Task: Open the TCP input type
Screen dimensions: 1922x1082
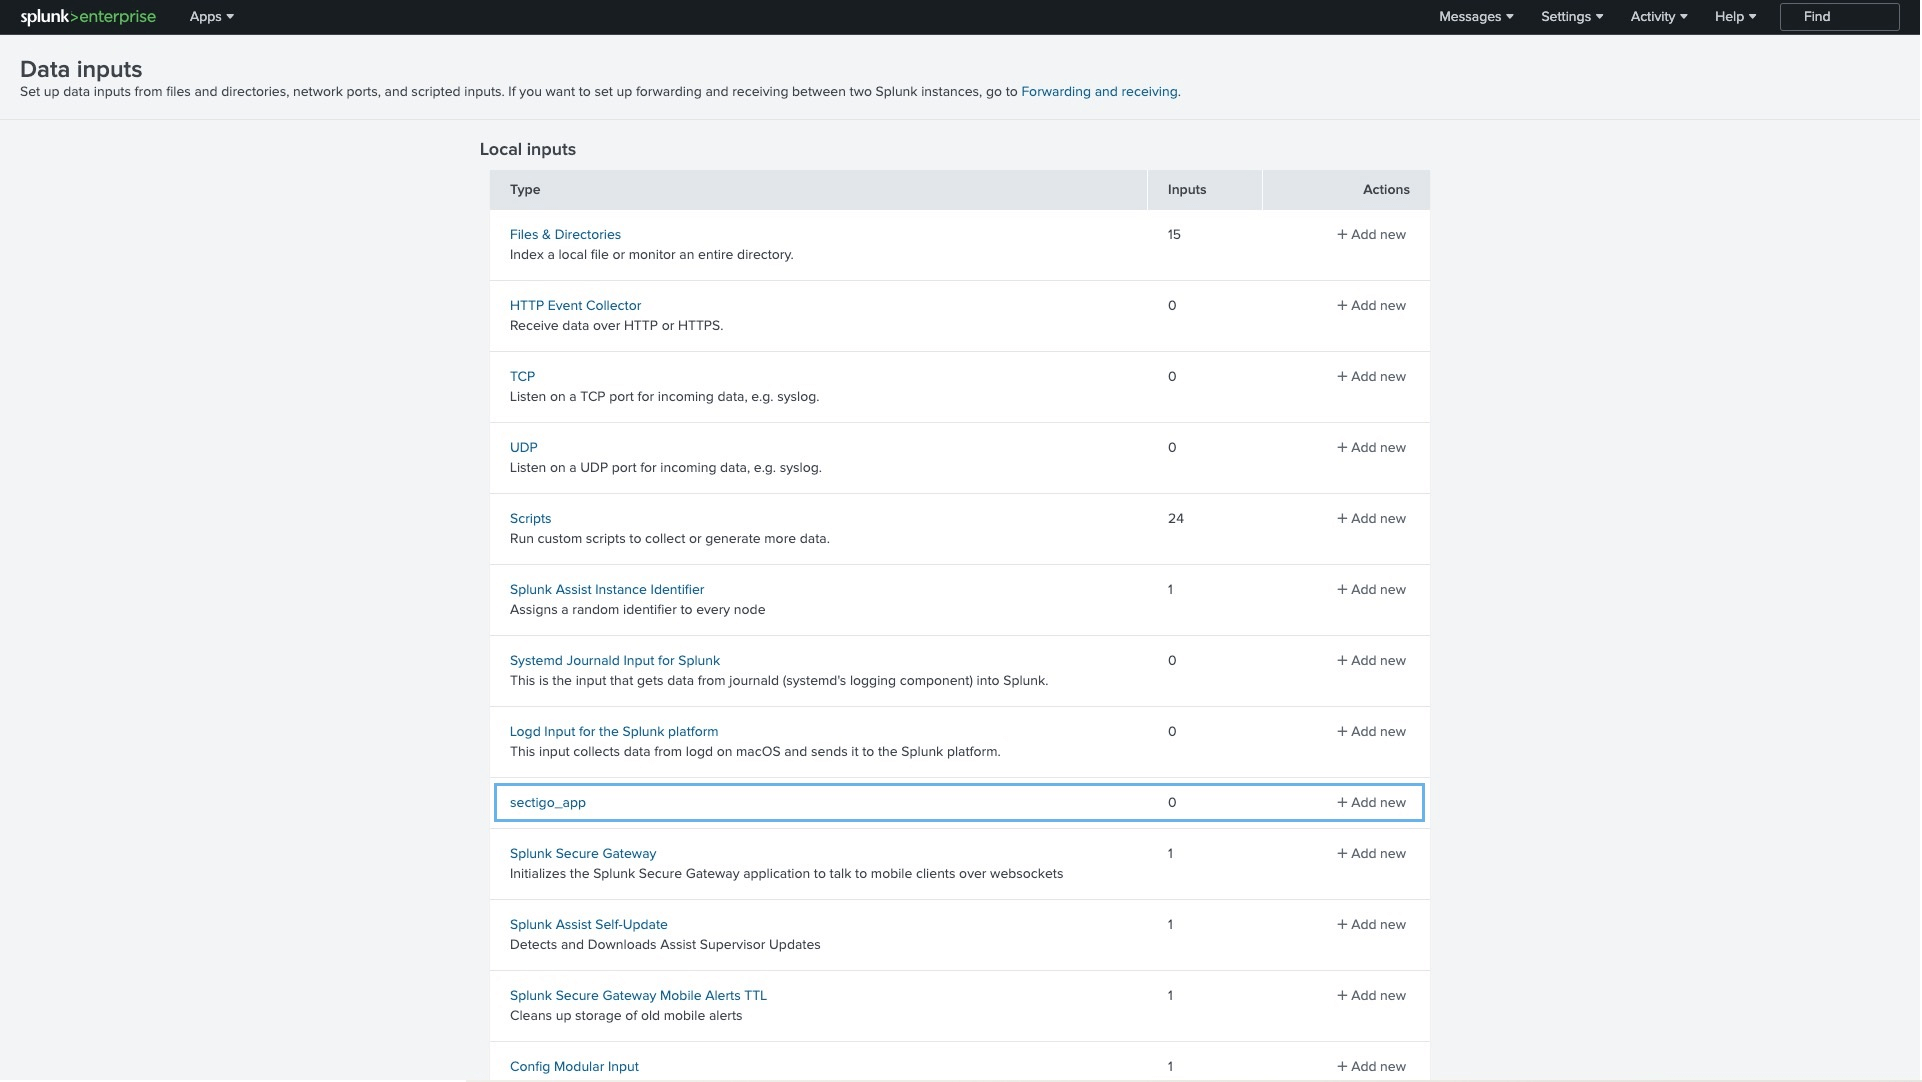Action: [522, 377]
